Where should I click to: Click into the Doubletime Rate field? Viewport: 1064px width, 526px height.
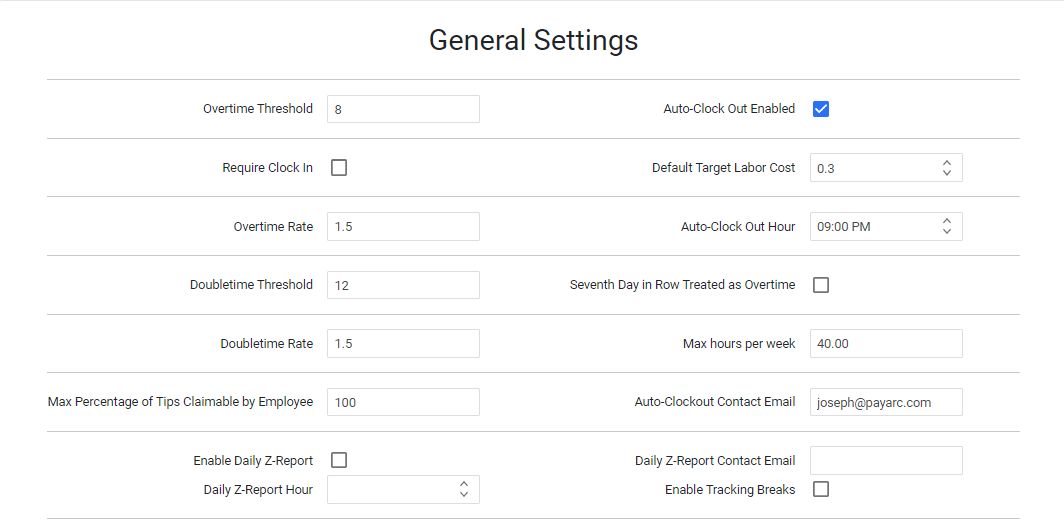pyautogui.click(x=403, y=343)
